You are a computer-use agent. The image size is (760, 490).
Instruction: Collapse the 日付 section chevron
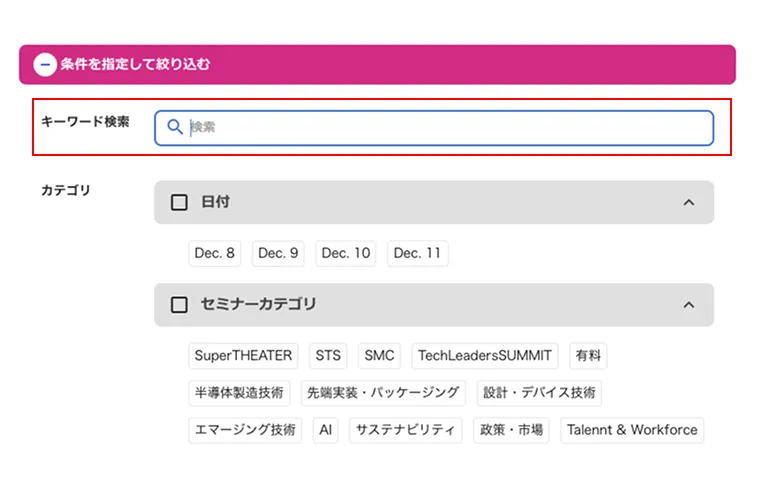pos(689,203)
